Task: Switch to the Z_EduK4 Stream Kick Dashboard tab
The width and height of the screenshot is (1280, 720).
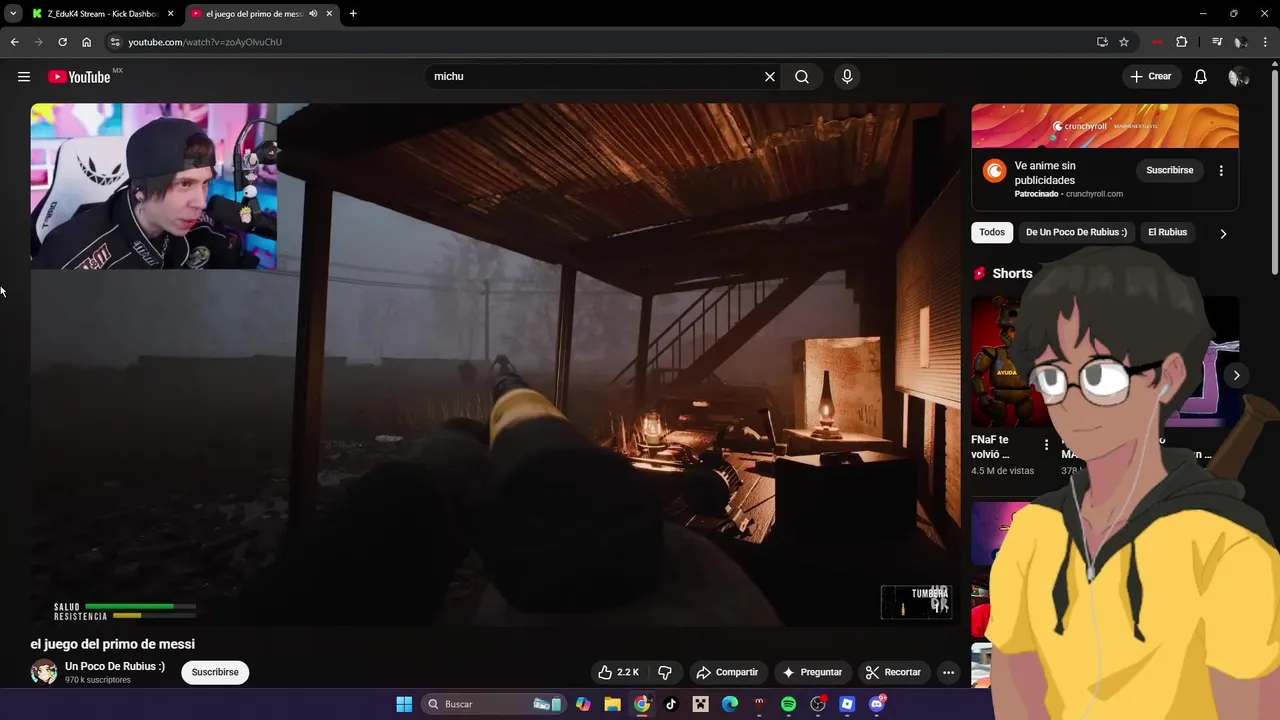Action: coord(100,14)
